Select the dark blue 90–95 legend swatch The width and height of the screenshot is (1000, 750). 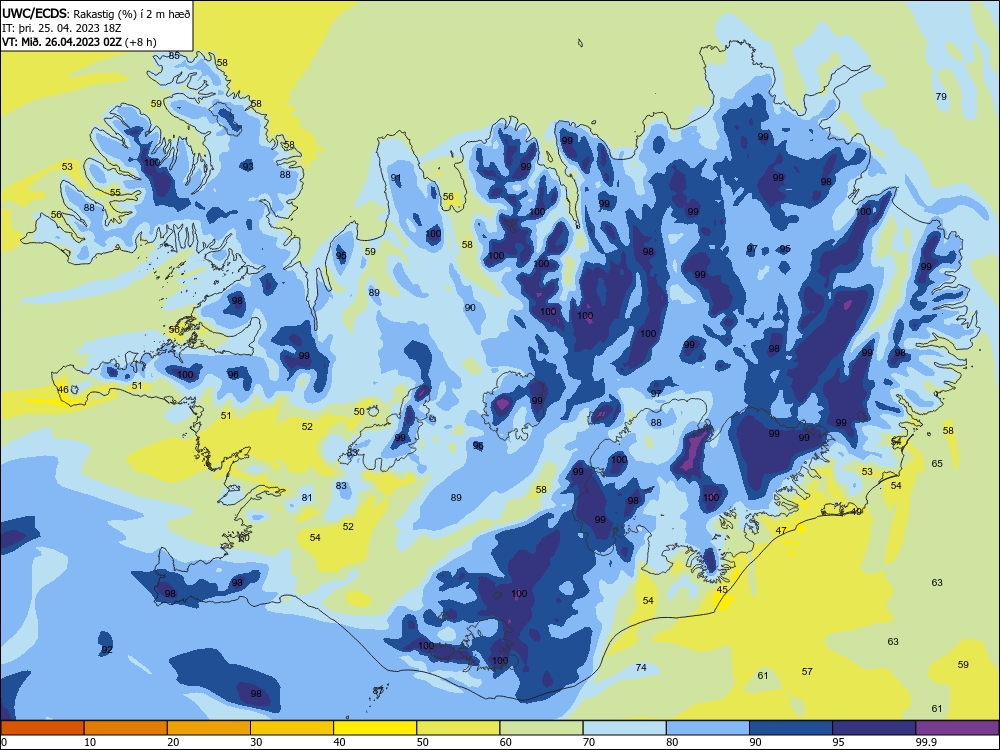coord(791,728)
